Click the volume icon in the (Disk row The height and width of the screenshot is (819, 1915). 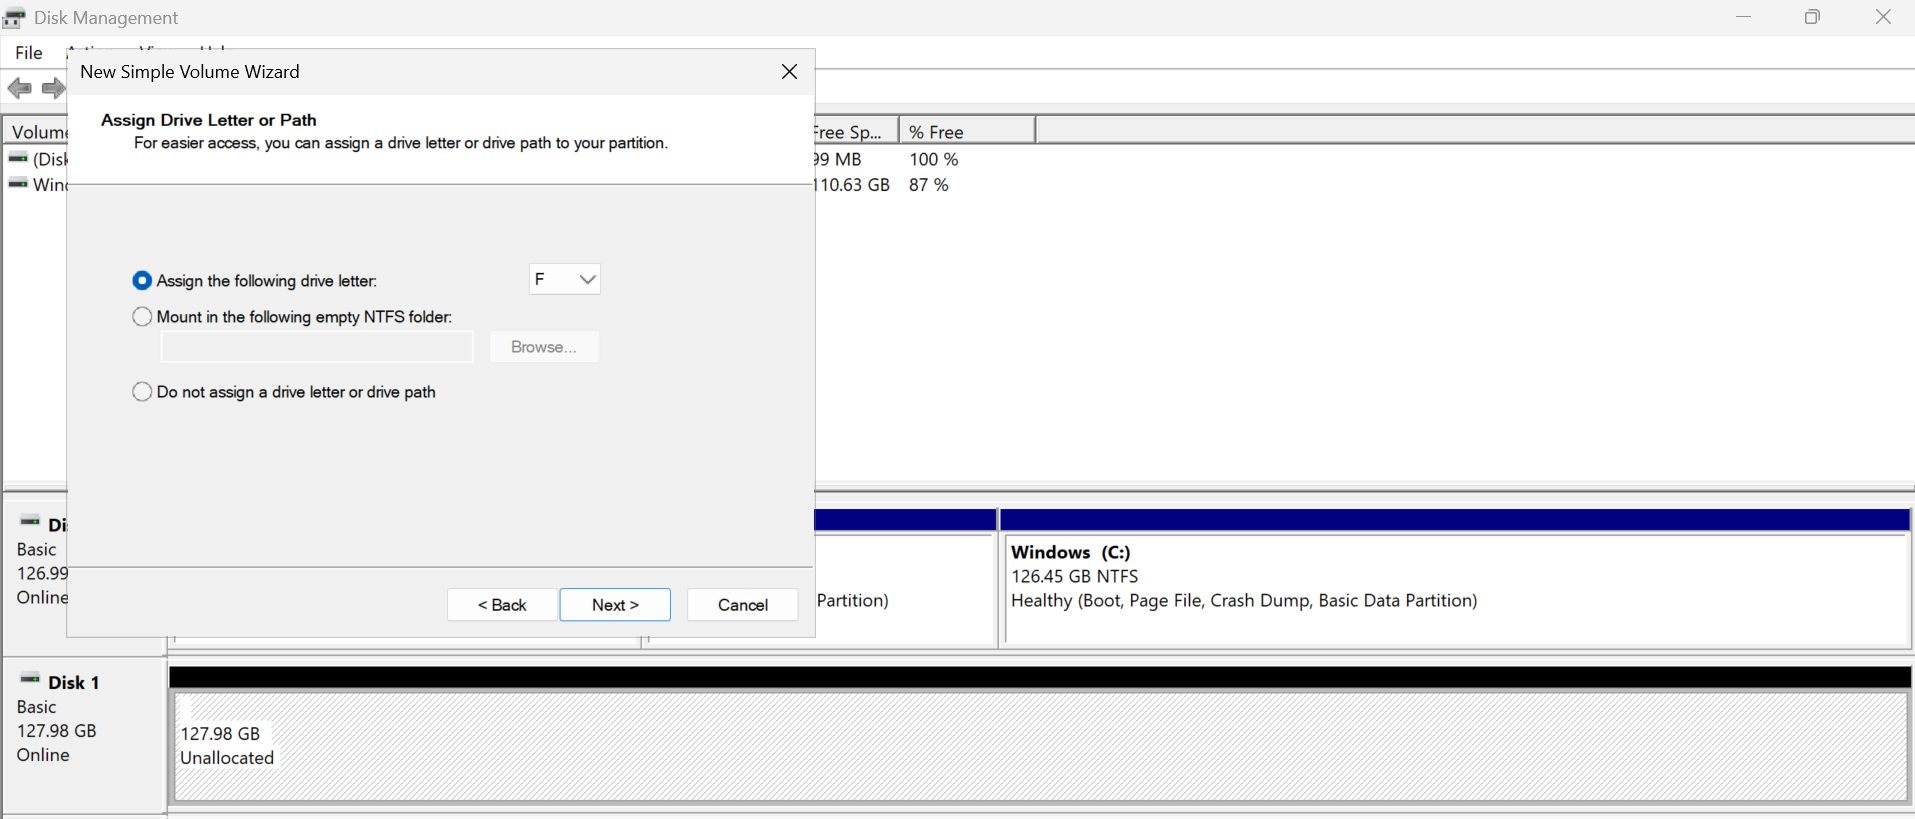click(18, 158)
